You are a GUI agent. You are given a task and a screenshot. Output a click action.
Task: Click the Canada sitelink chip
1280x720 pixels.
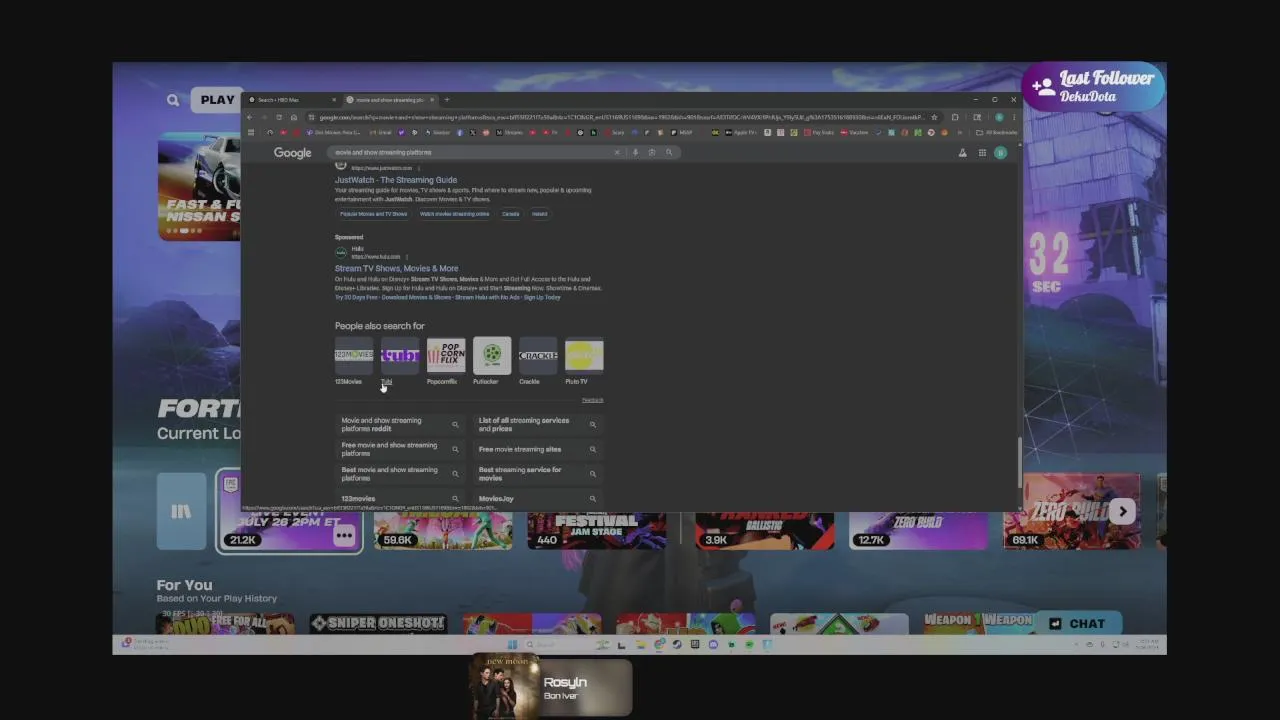(x=511, y=214)
